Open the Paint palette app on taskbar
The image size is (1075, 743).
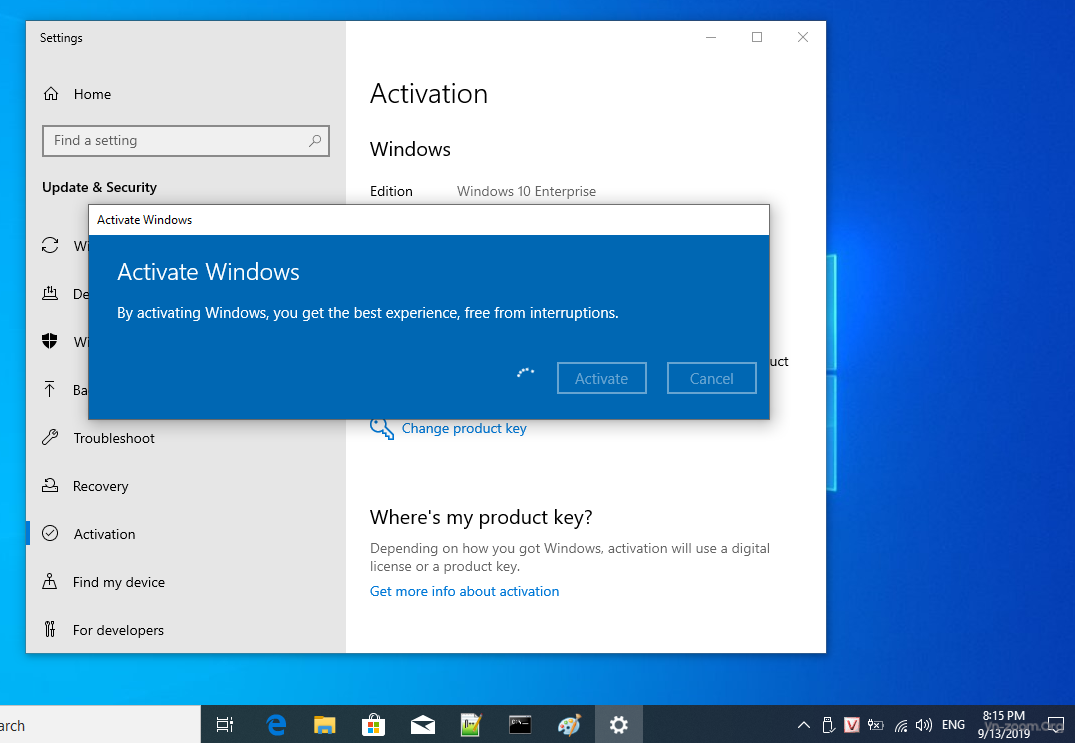569,724
